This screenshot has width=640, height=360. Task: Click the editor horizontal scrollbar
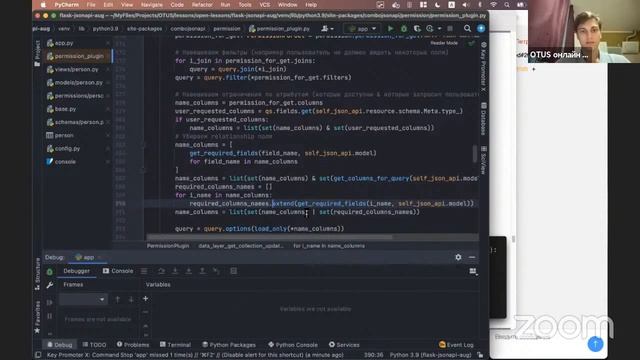pyautogui.click(x=269, y=237)
